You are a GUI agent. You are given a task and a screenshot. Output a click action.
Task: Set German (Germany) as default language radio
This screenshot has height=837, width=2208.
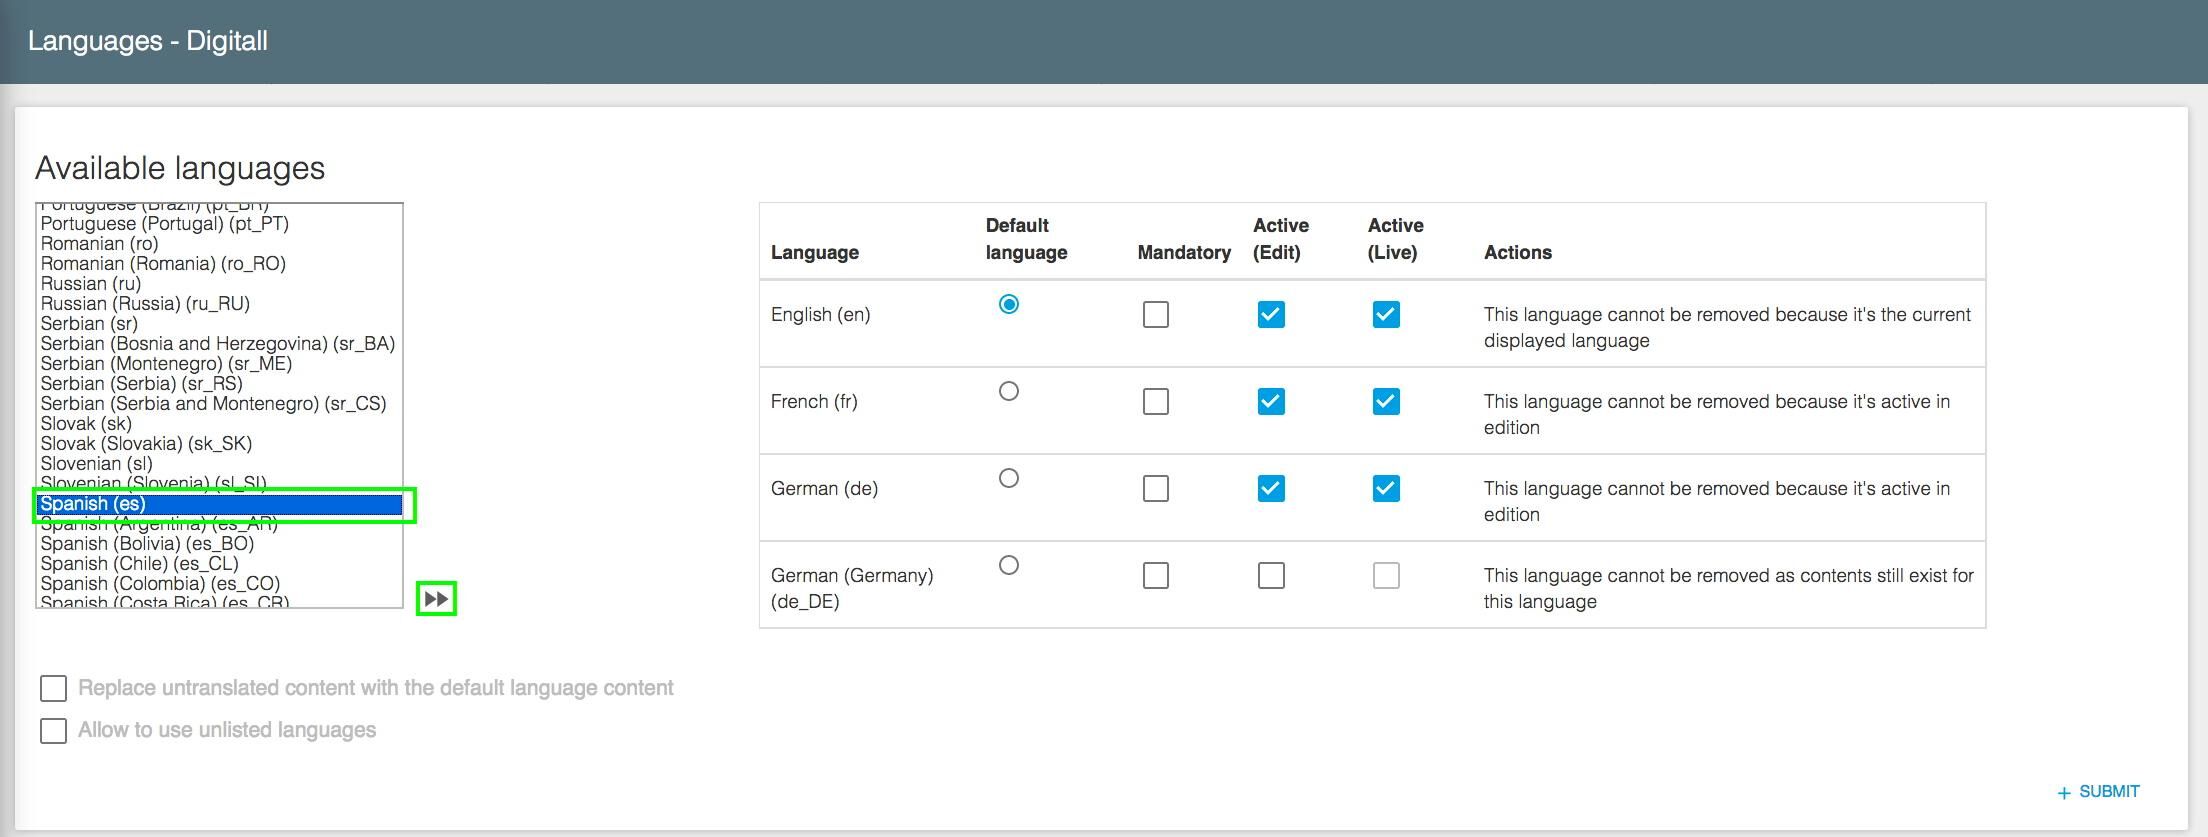point(1009,565)
